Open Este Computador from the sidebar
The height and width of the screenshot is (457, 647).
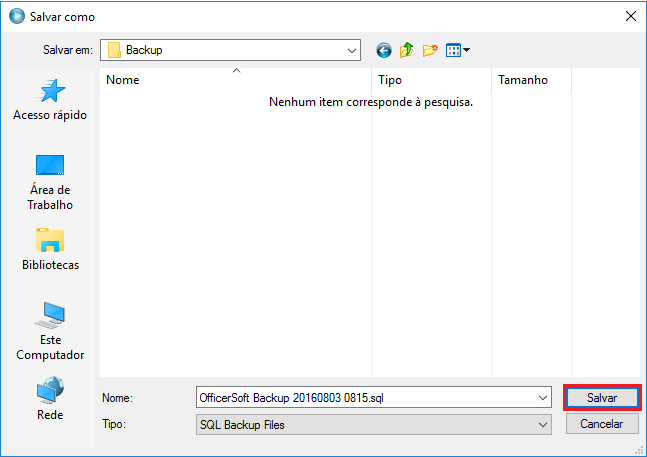(49, 332)
